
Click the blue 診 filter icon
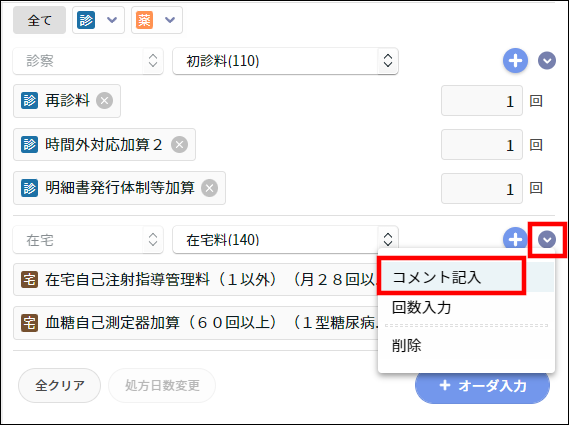pos(86,20)
